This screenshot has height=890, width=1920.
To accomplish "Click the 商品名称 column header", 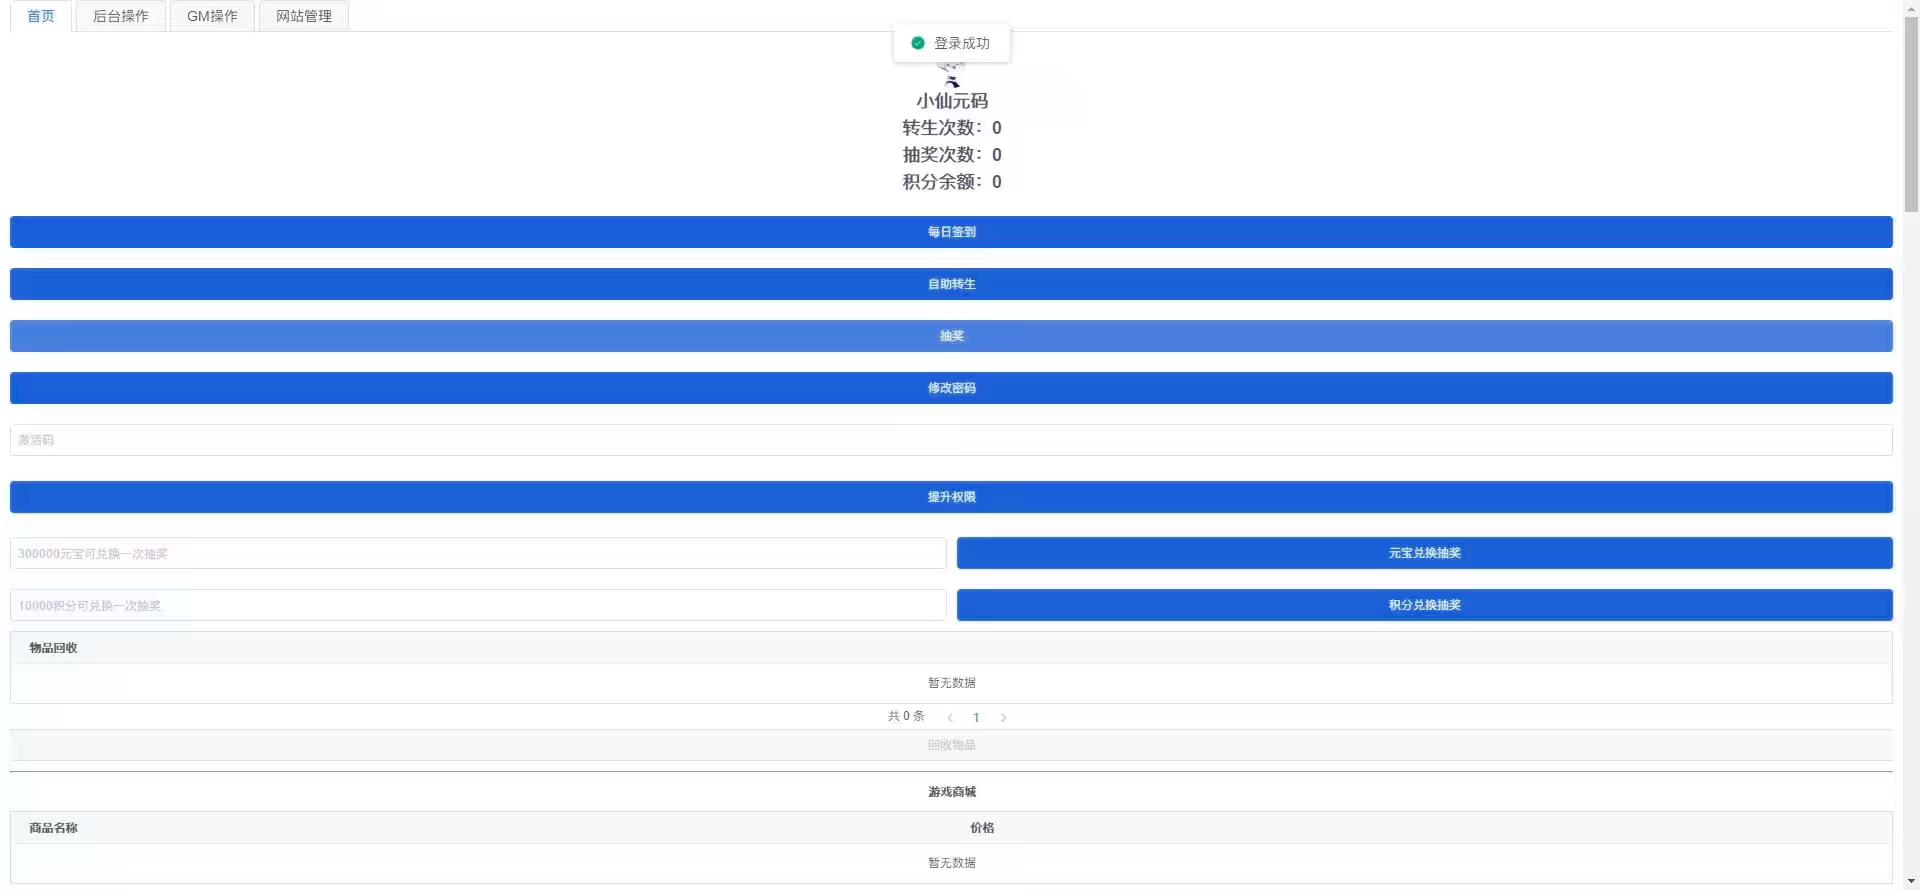I will [x=53, y=828].
